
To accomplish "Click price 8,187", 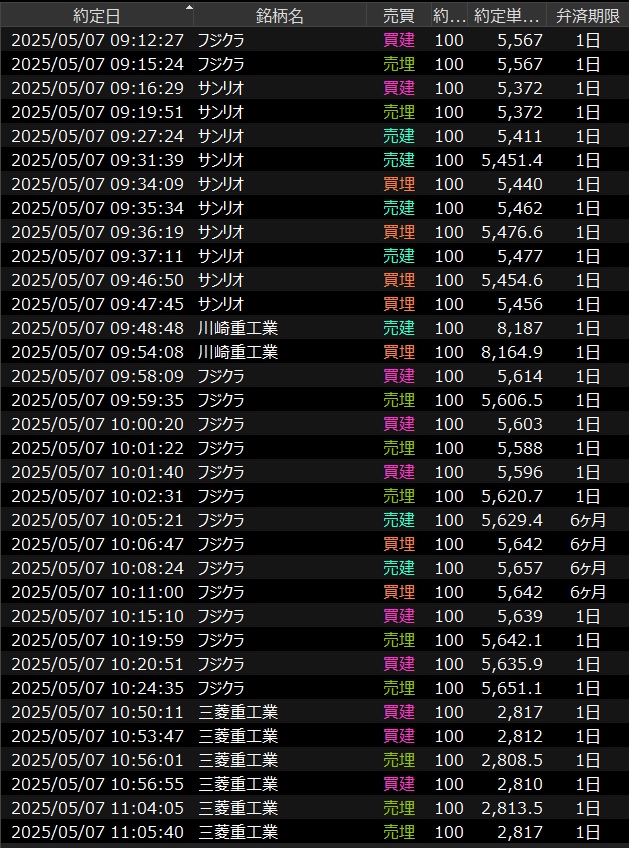I will (520, 328).
